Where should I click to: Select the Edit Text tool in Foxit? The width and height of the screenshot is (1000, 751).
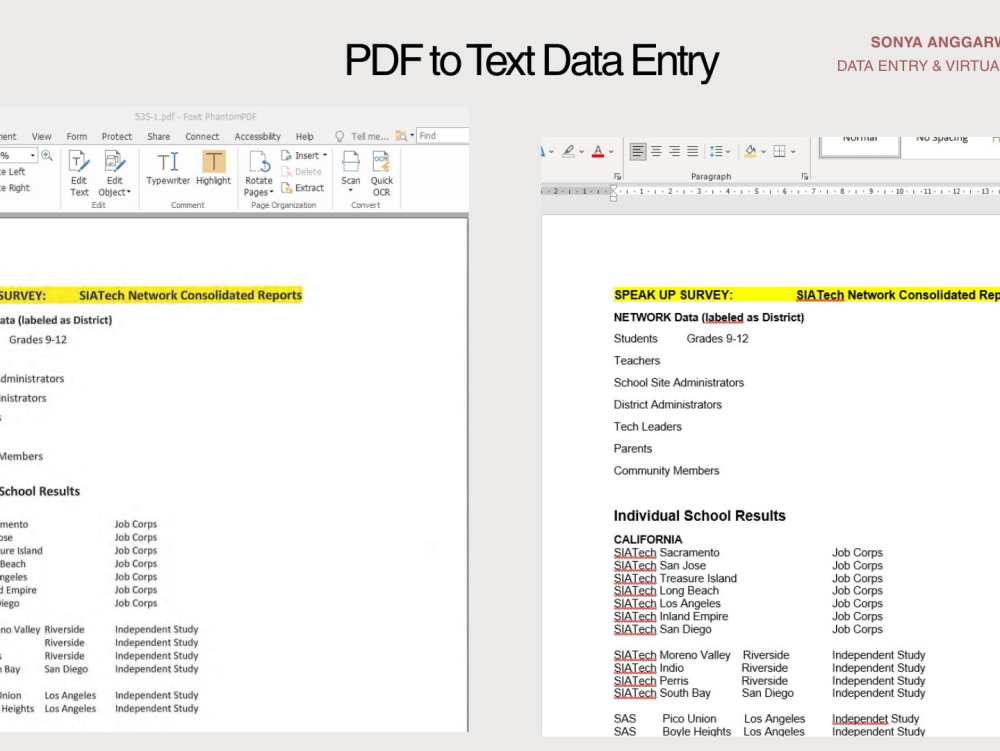coord(78,173)
